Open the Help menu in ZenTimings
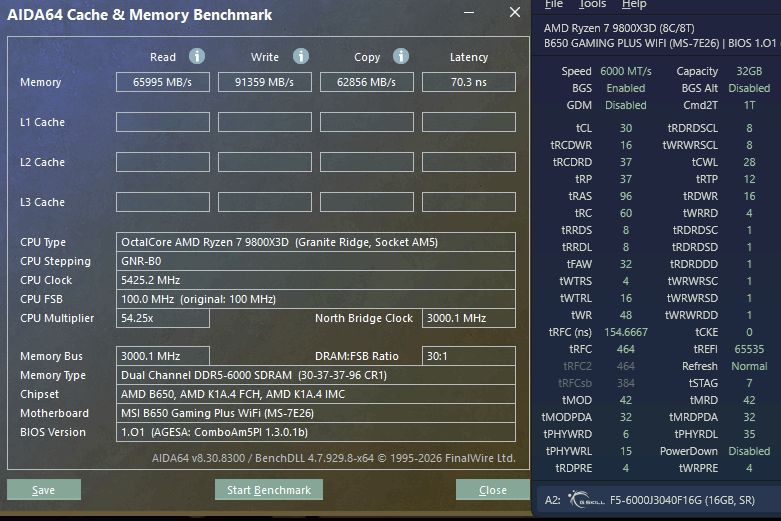Screen dimensions: 781x521 [x=634, y=4]
